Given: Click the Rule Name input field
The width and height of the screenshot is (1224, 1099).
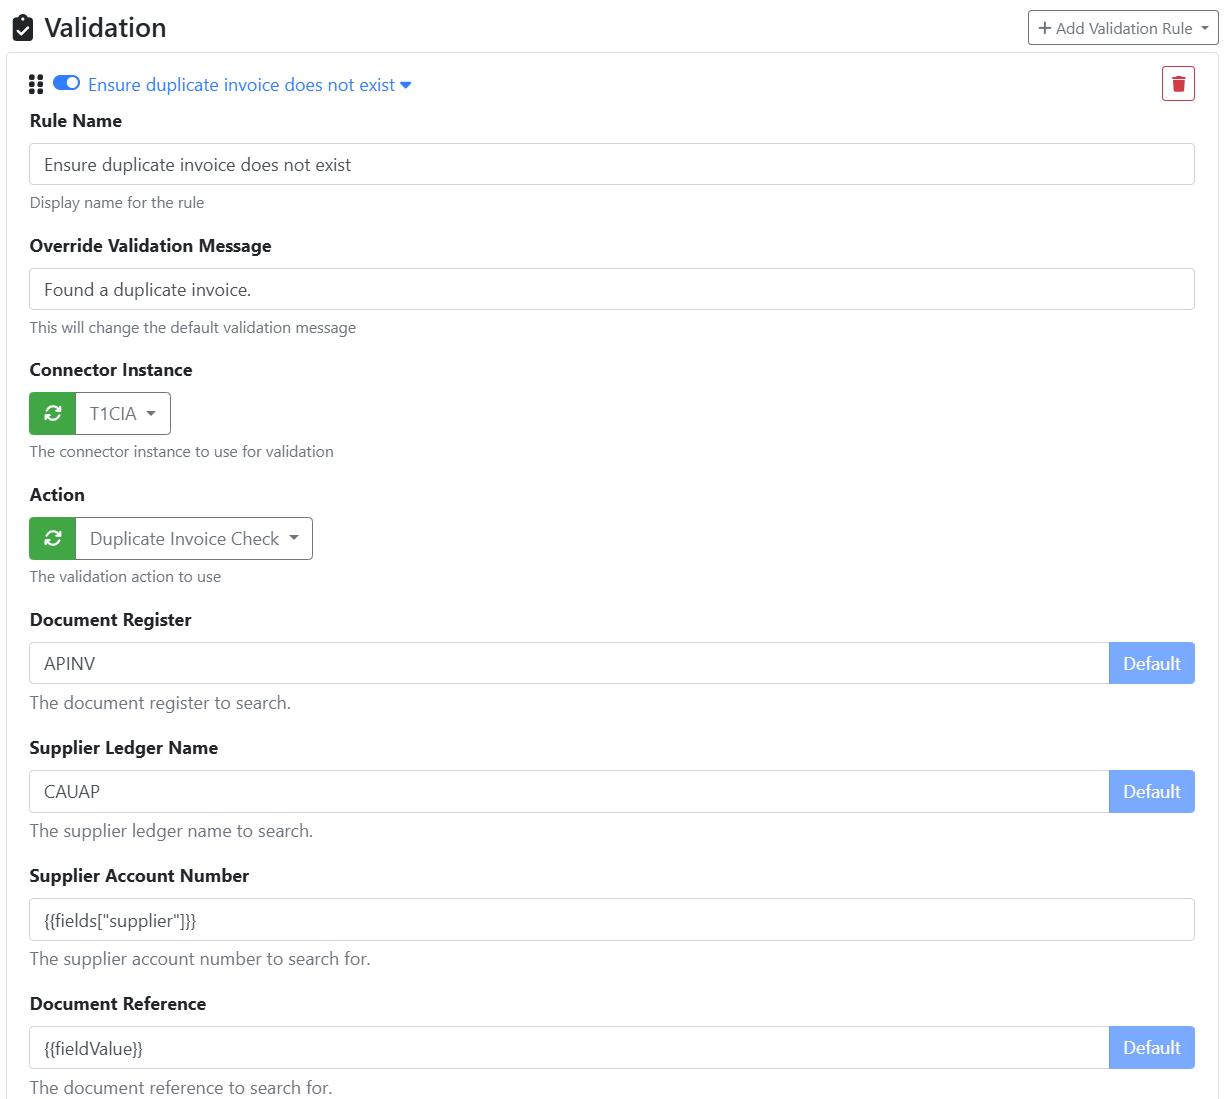Looking at the screenshot, I should pyautogui.click(x=611, y=165).
